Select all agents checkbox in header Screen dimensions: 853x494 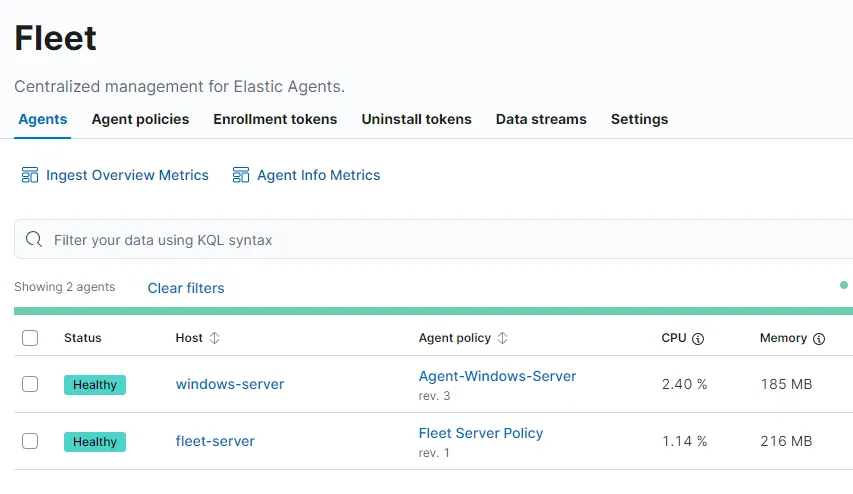30,338
